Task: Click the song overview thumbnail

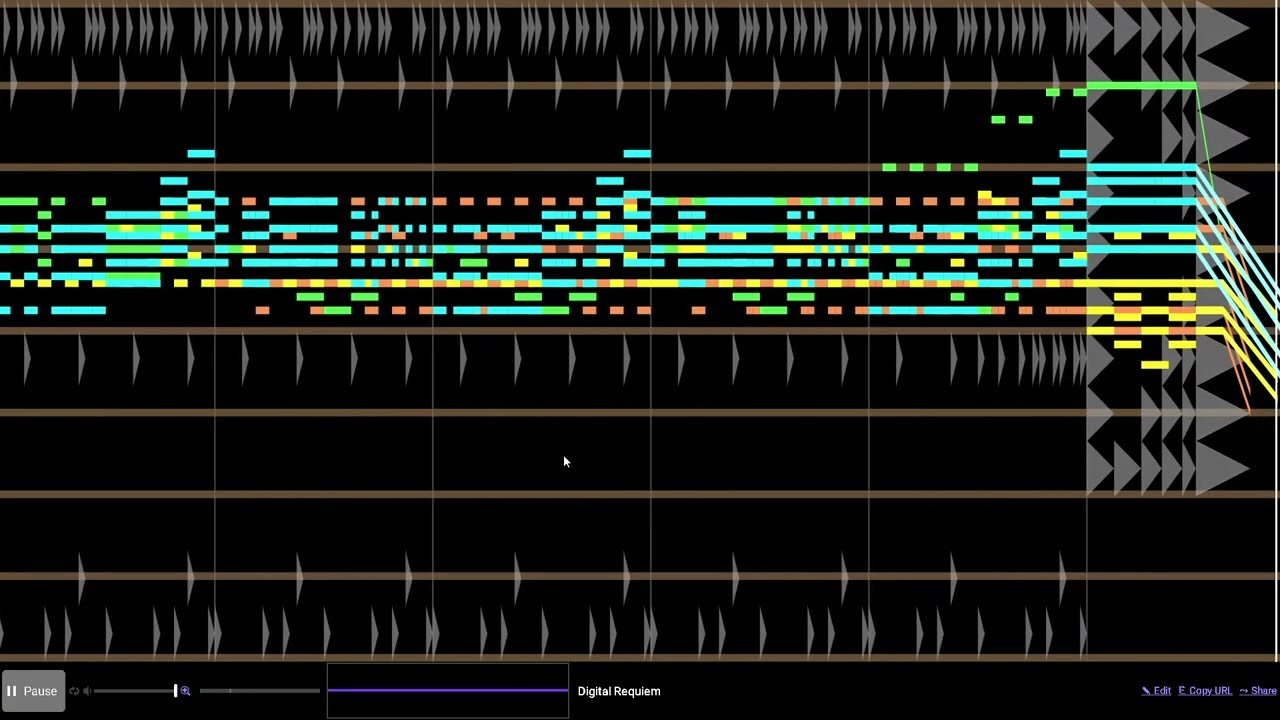Action: pyautogui.click(x=448, y=690)
